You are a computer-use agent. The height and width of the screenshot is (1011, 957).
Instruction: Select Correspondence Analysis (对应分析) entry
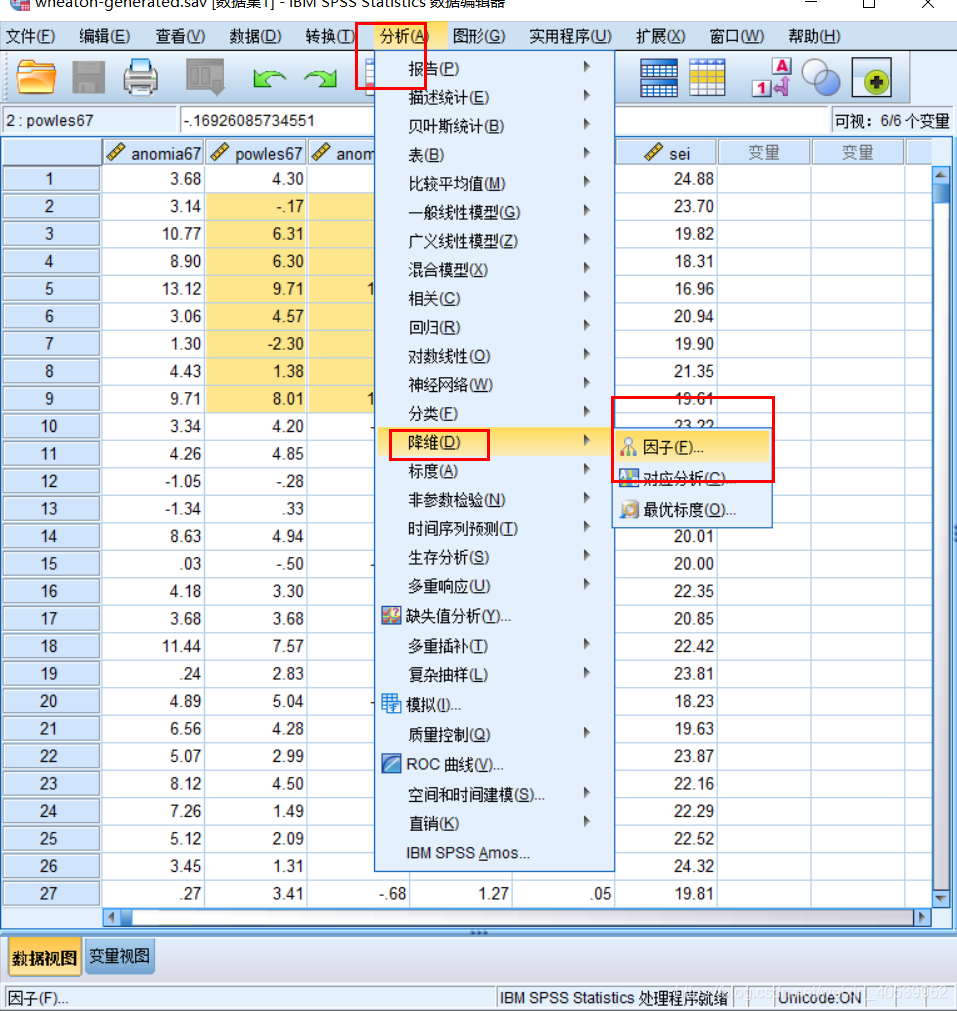coord(692,478)
